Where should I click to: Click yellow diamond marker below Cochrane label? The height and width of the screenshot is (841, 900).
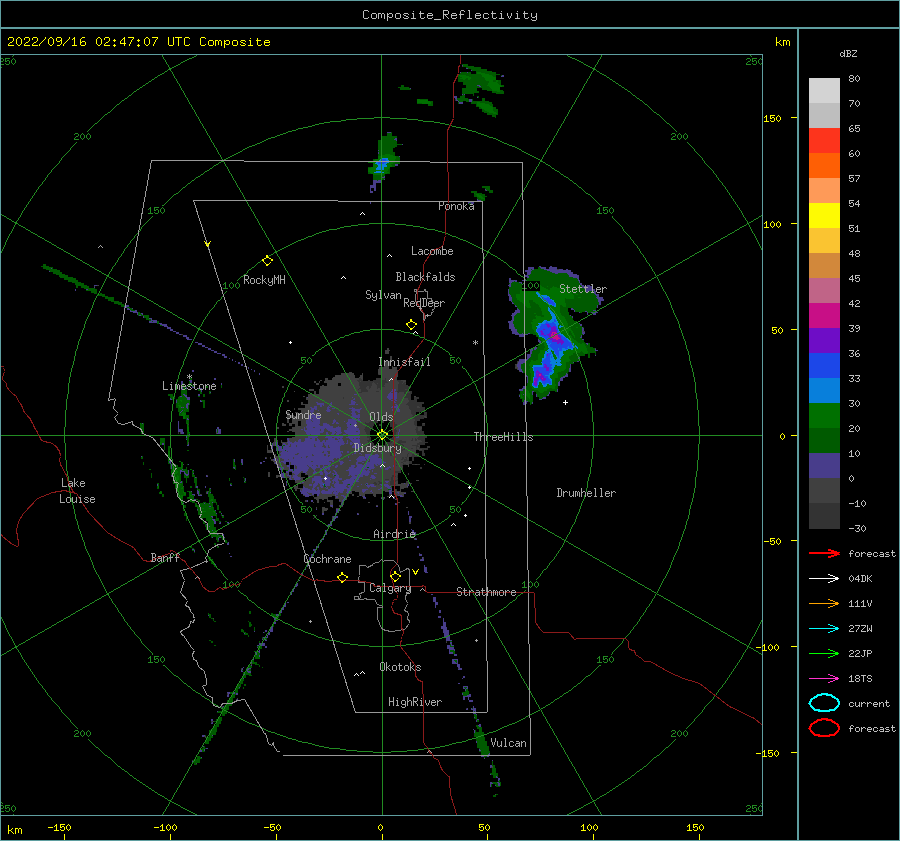(x=343, y=578)
